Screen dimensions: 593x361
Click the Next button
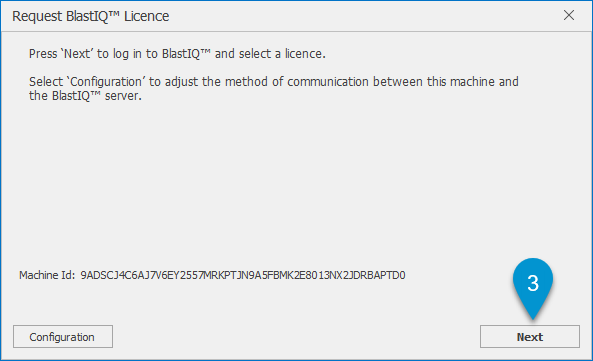[529, 336]
